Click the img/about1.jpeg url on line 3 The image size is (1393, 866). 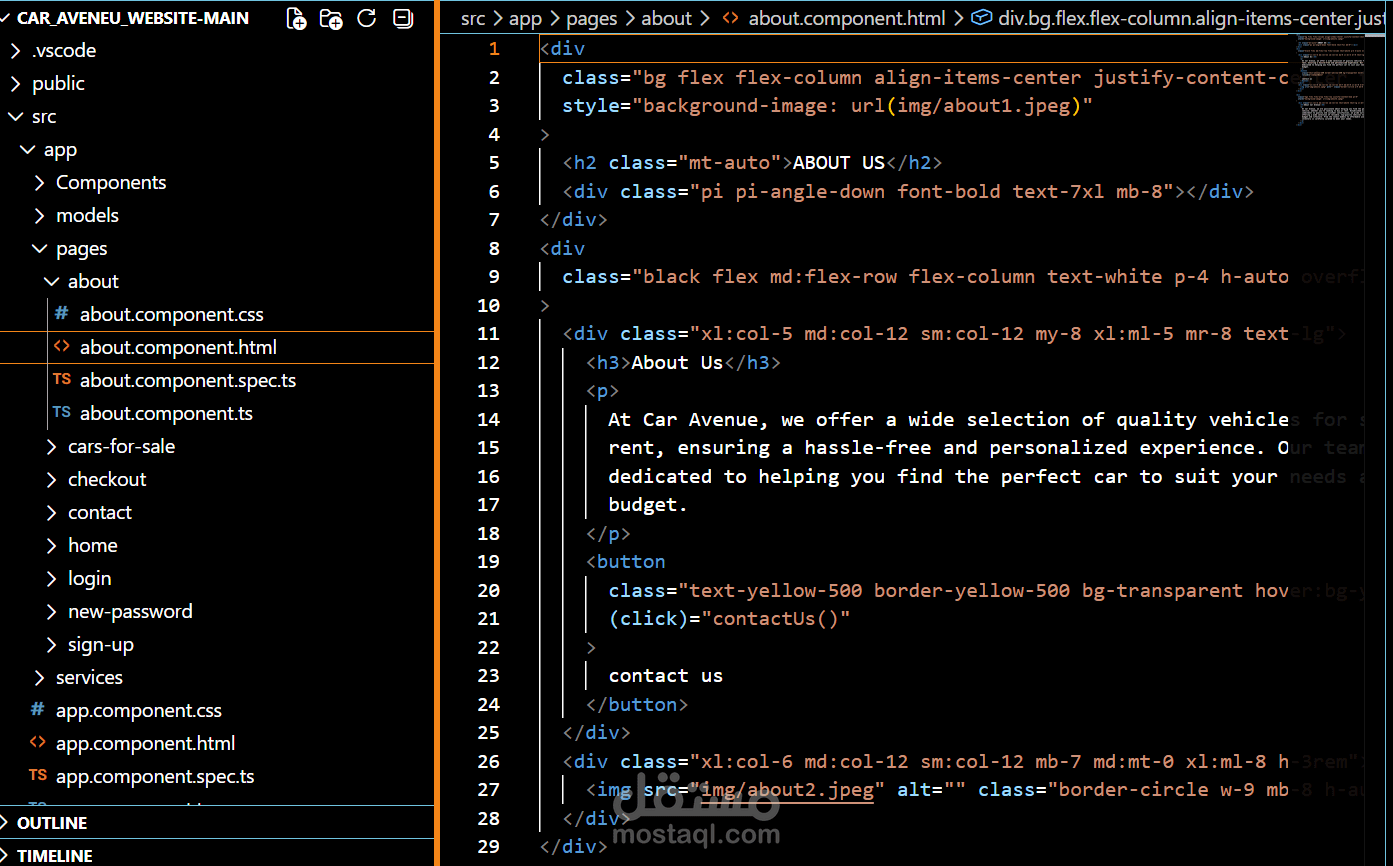coord(984,105)
